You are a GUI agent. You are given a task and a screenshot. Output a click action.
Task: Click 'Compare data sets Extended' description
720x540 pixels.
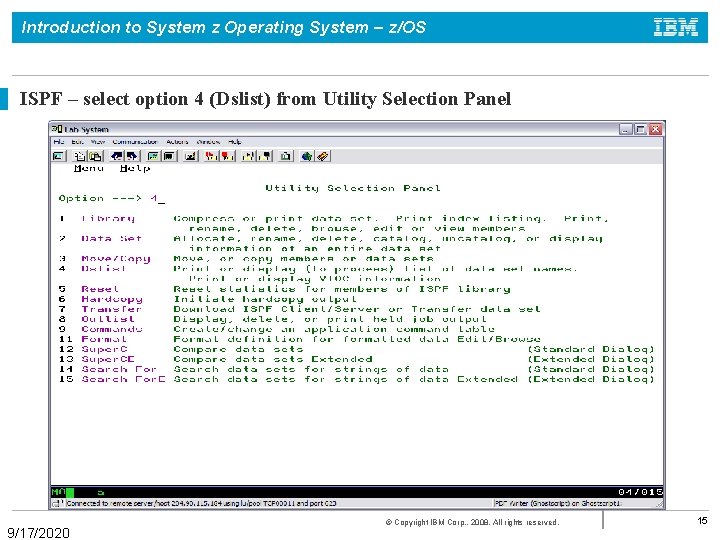pos(273,360)
